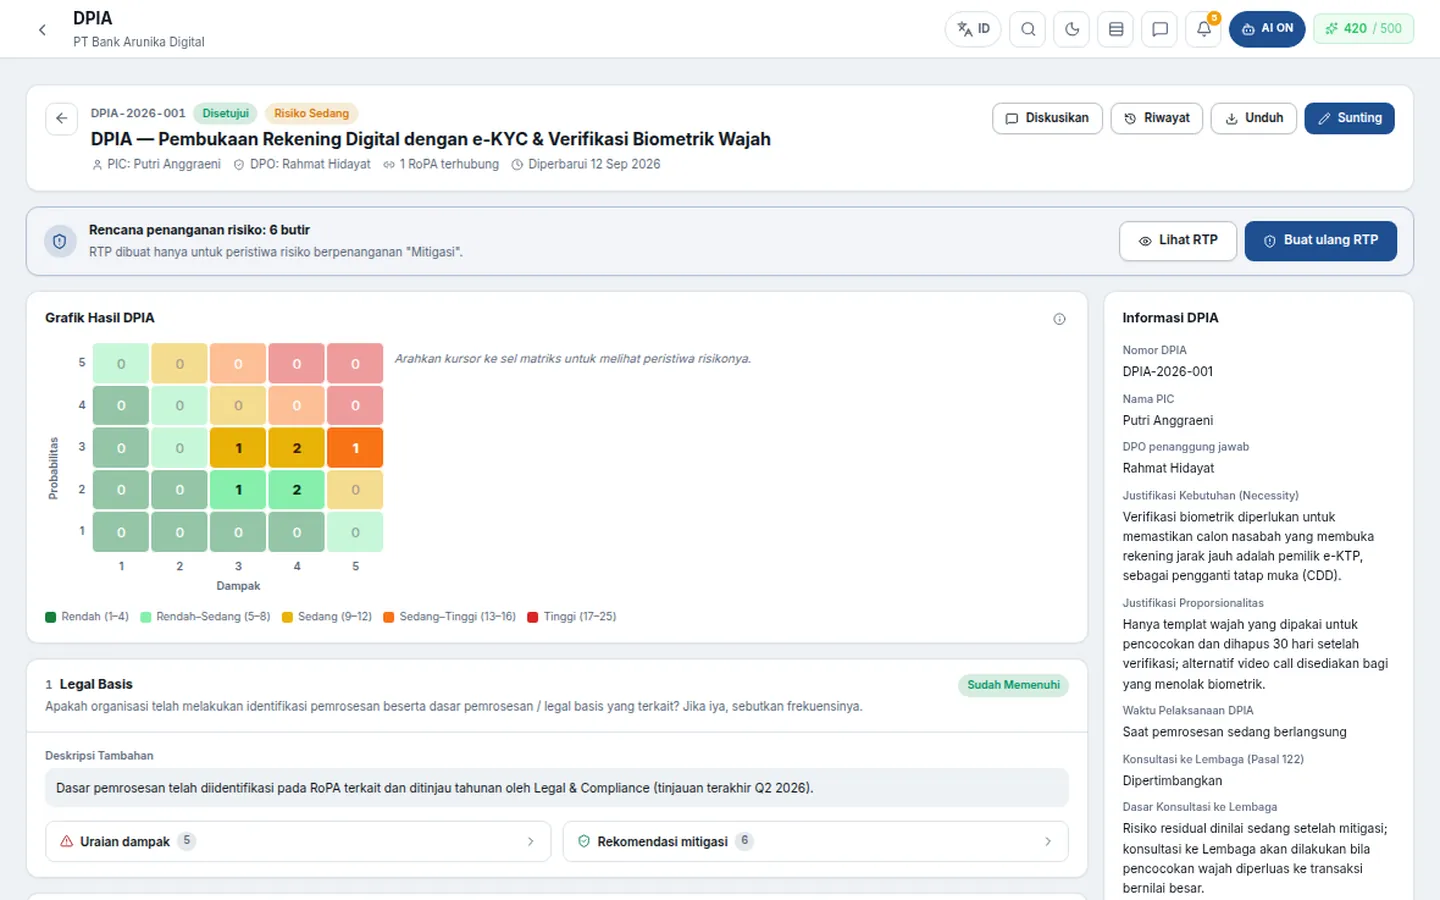
Task: Click DPO: Rahmat Hidayat in header
Action: [x=302, y=164]
